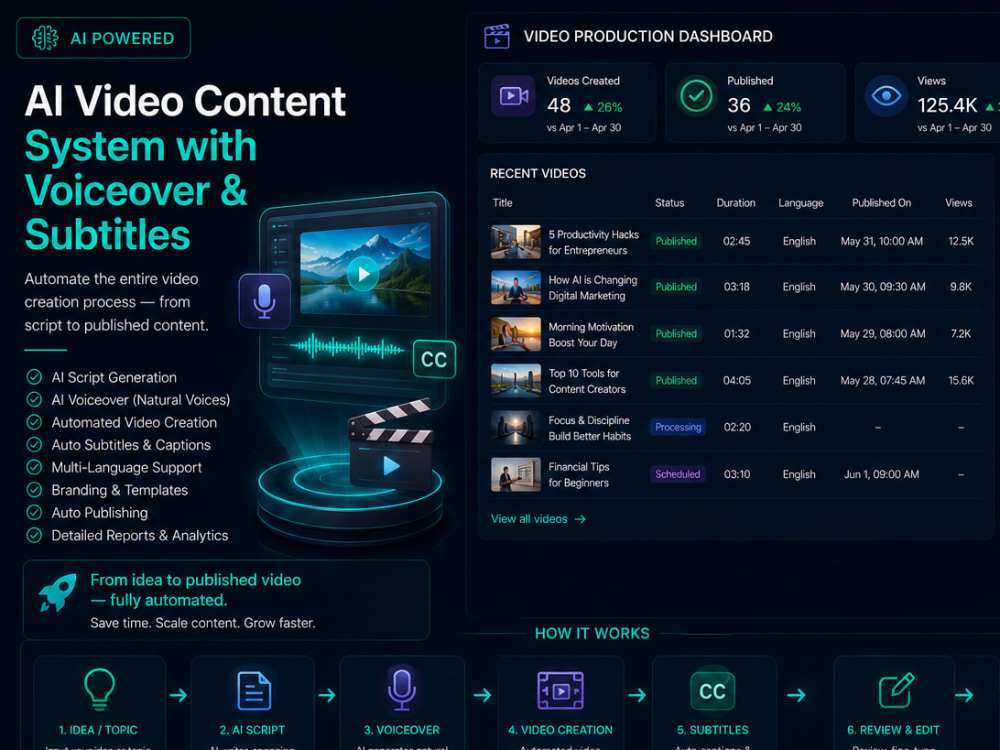Screen dimensions: 1000x750
Task: Click the HOW IT WORKS heading
Action: 592,633
